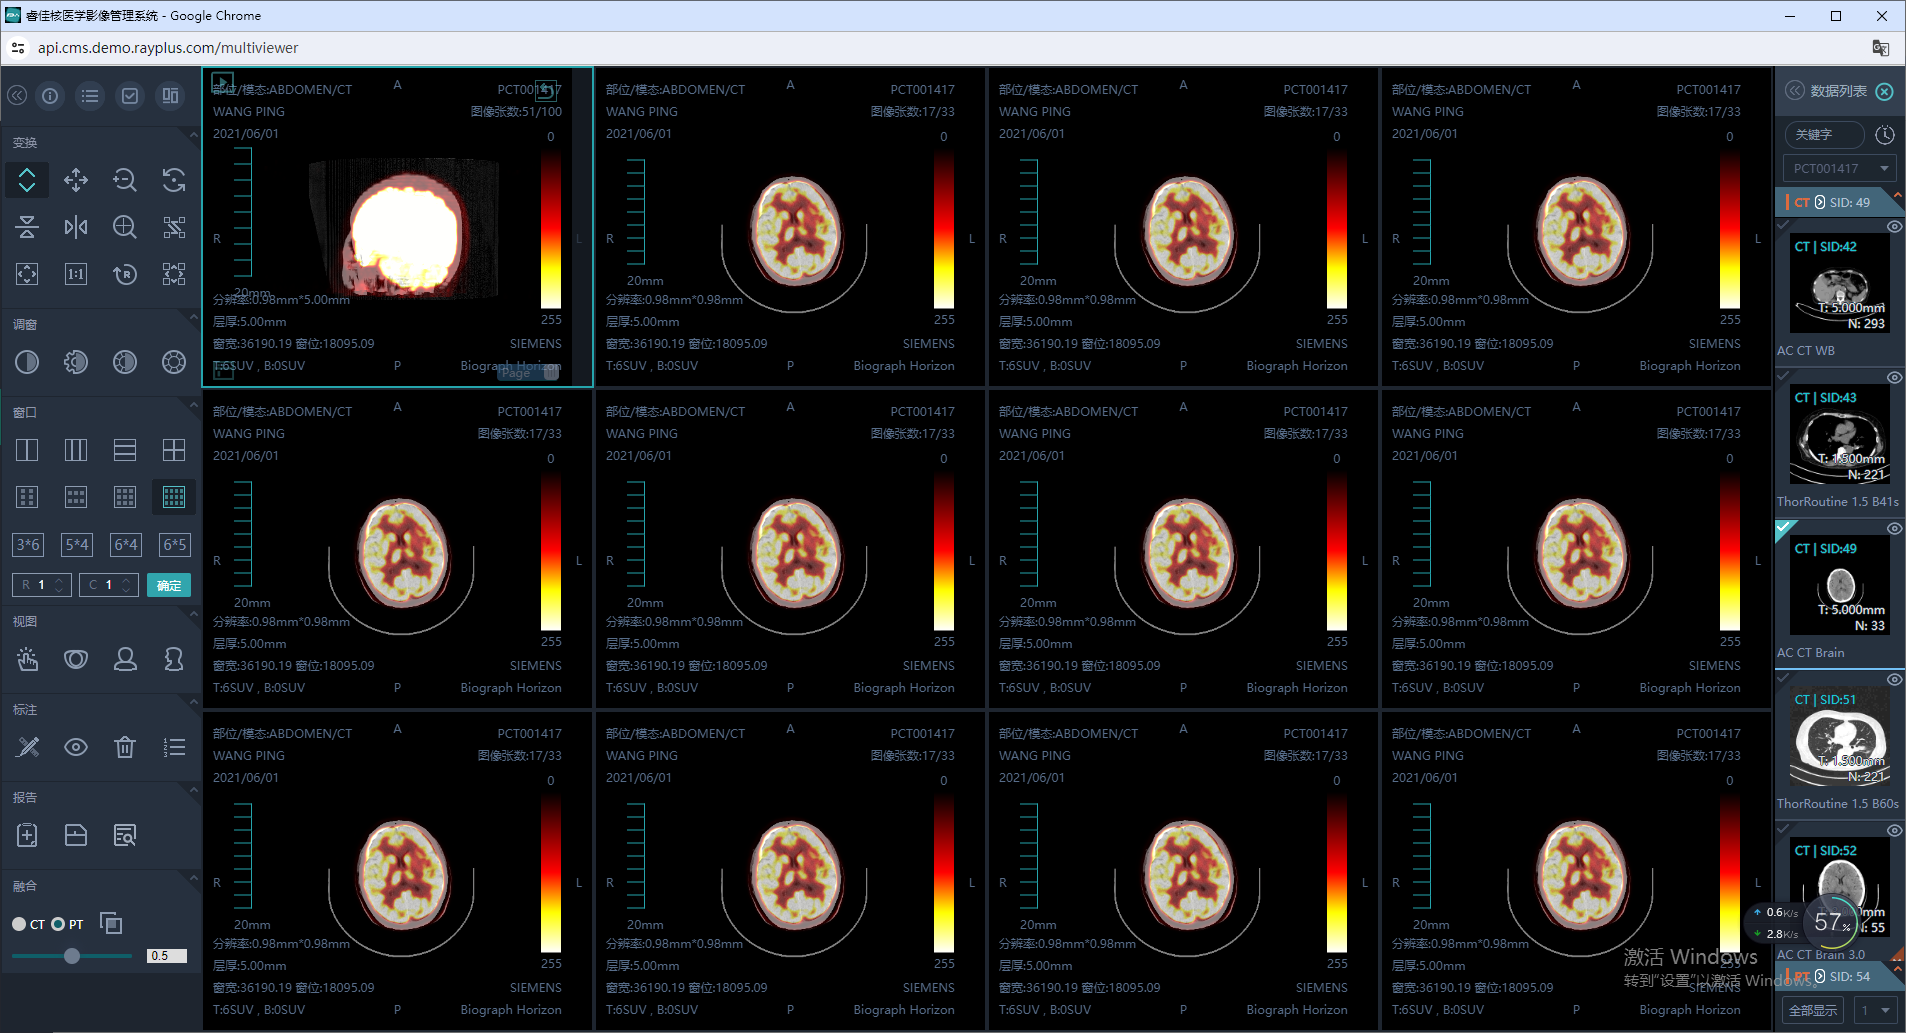Select the rotate tool with circular arrows
The height and width of the screenshot is (1033, 1906).
coord(174,180)
